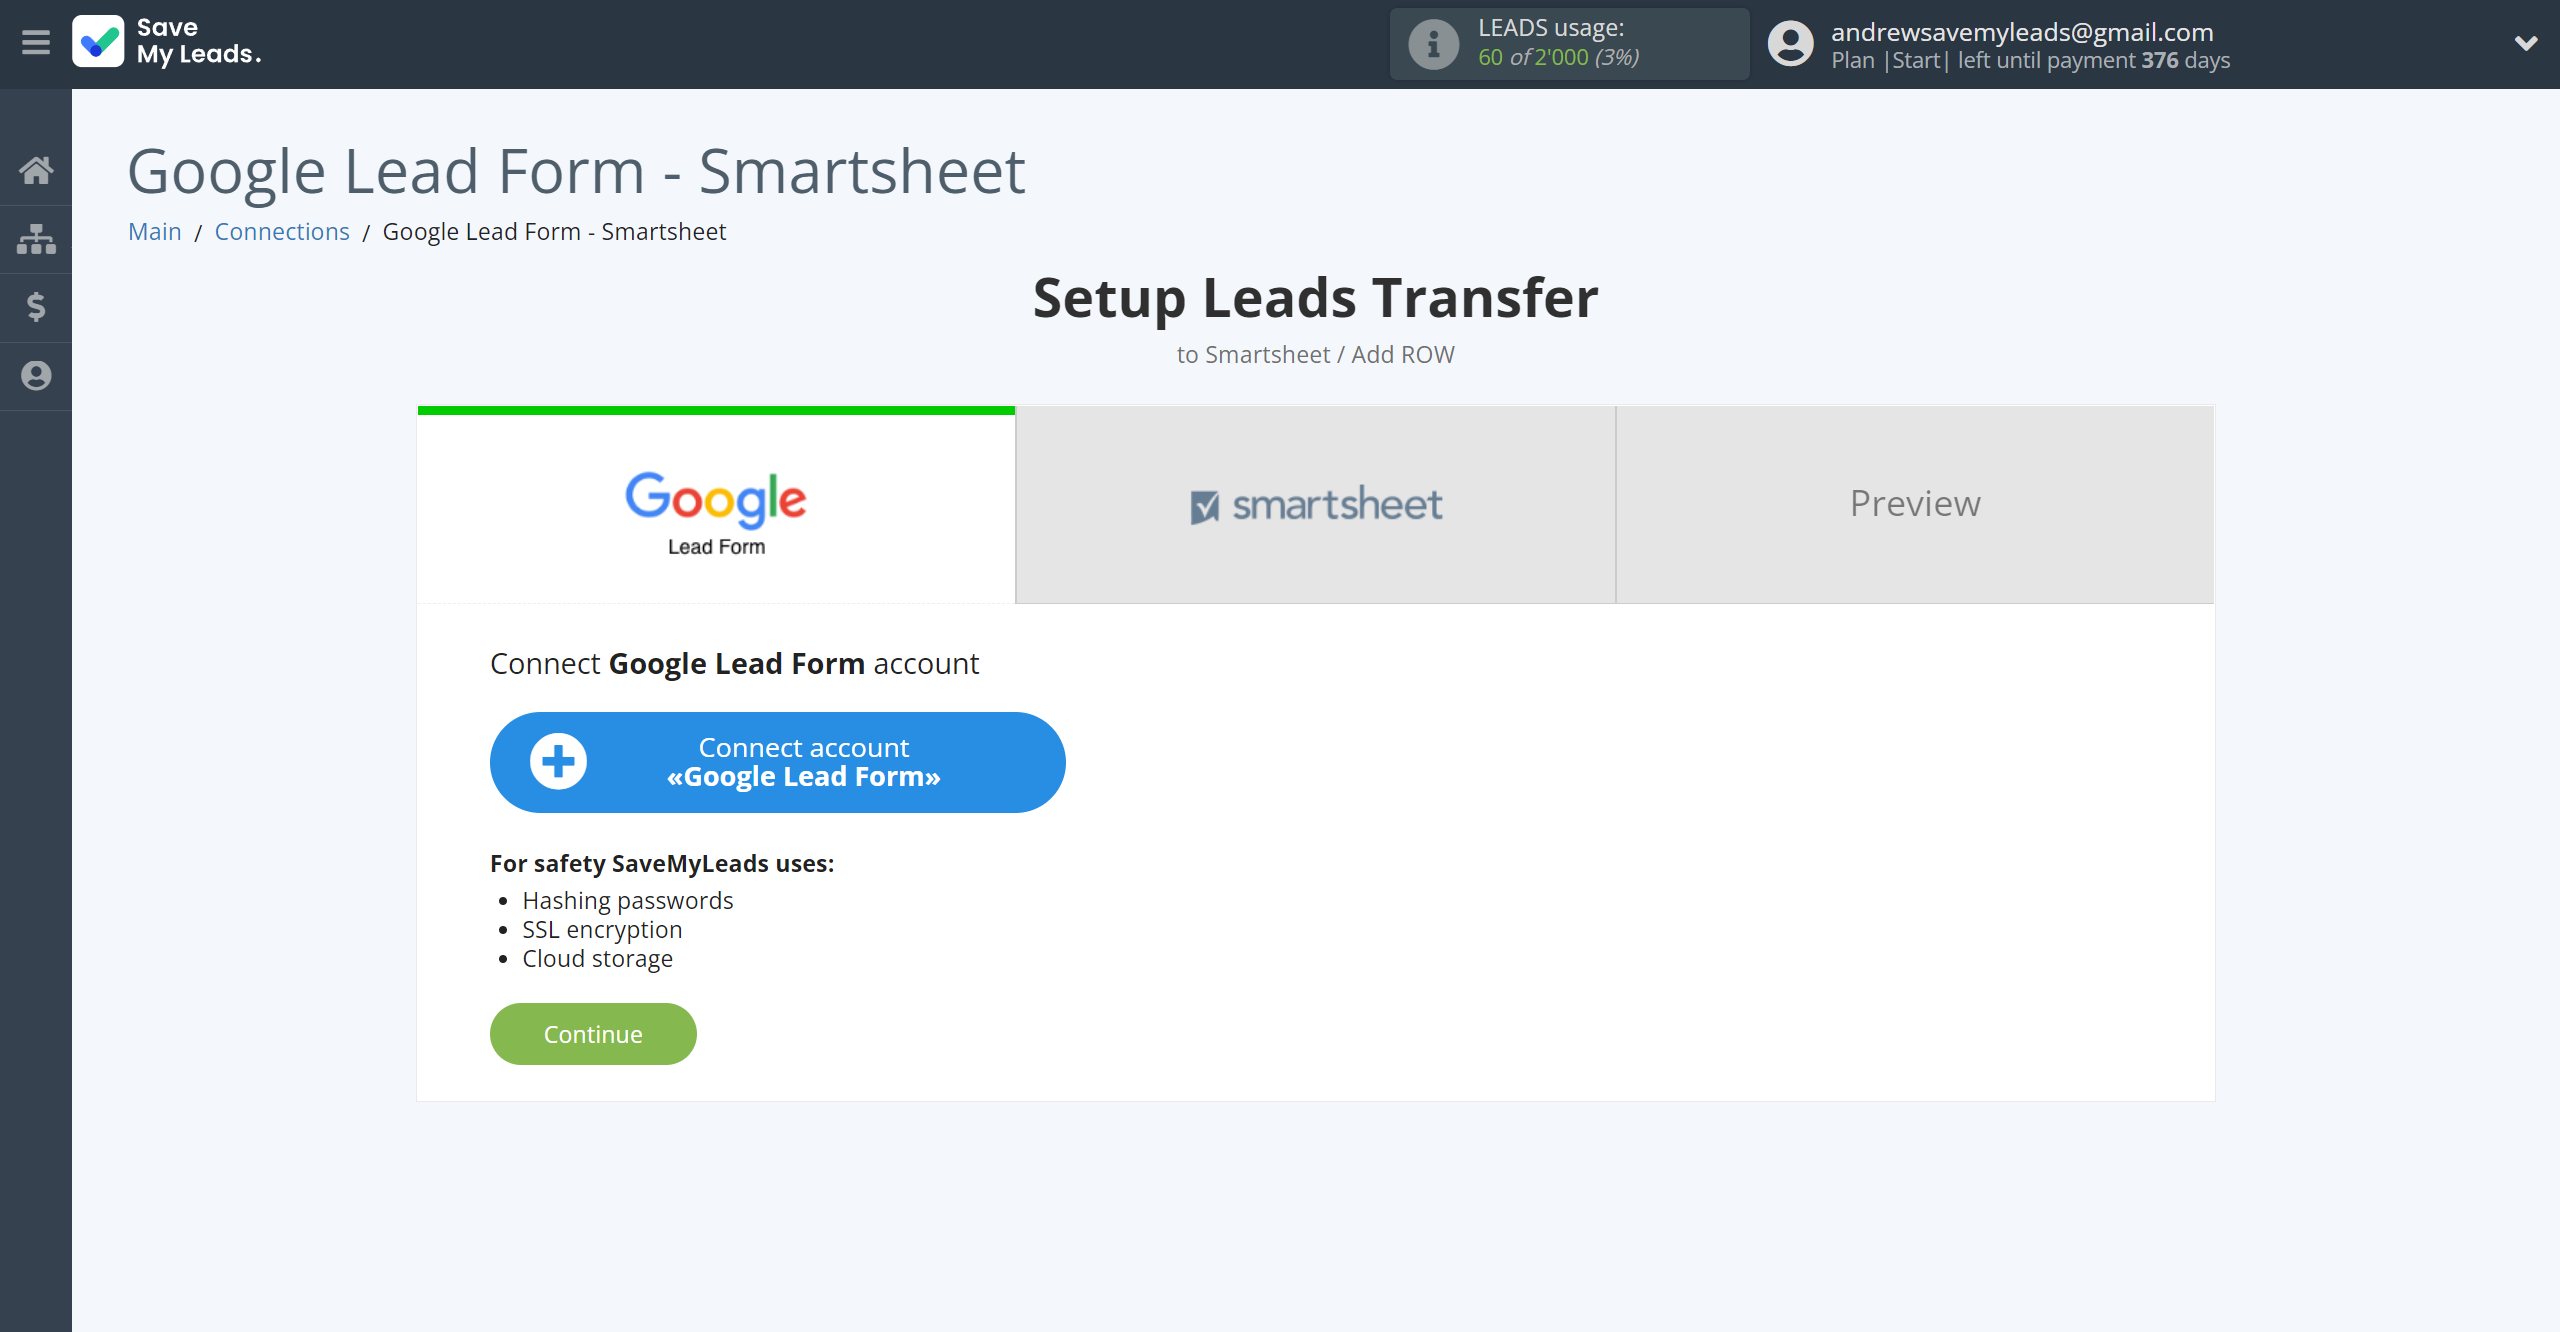
Task: Click the connections/sitemap icon
Action: point(37,237)
